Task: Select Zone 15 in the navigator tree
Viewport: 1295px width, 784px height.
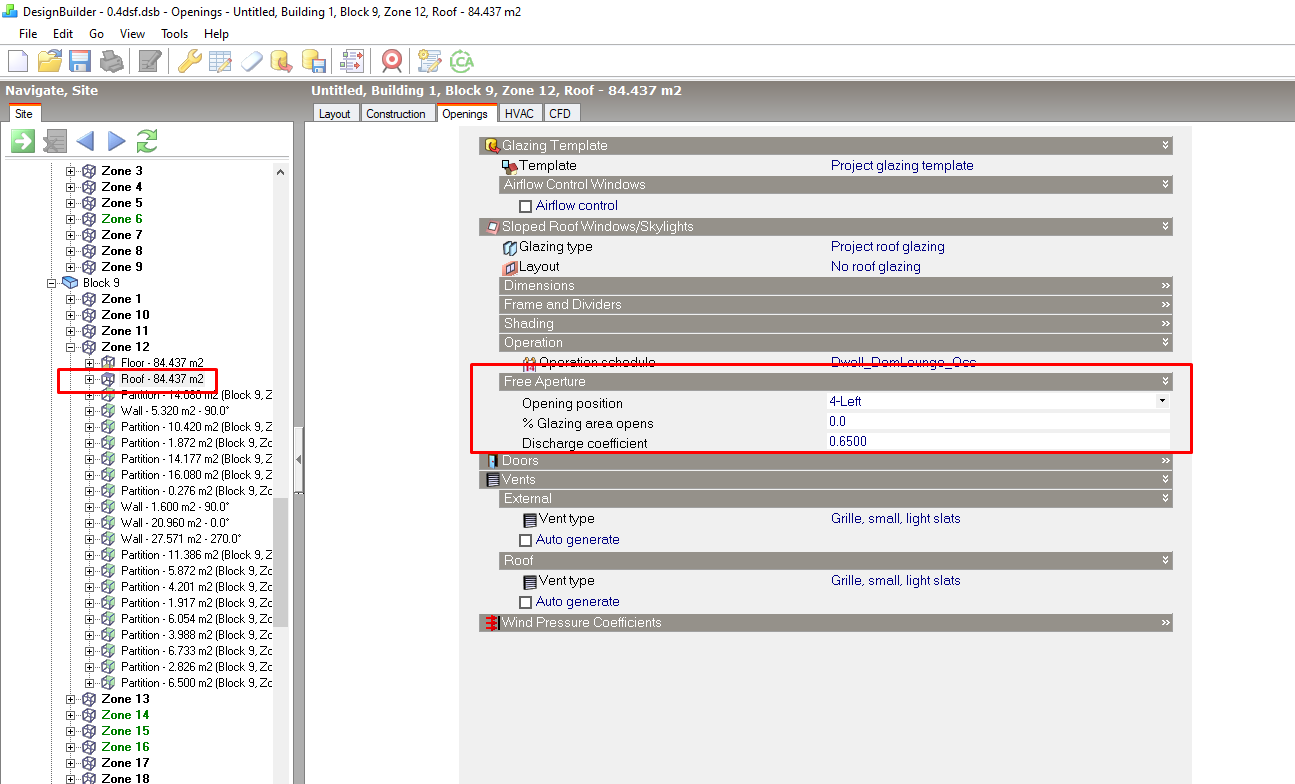Action: pos(125,731)
